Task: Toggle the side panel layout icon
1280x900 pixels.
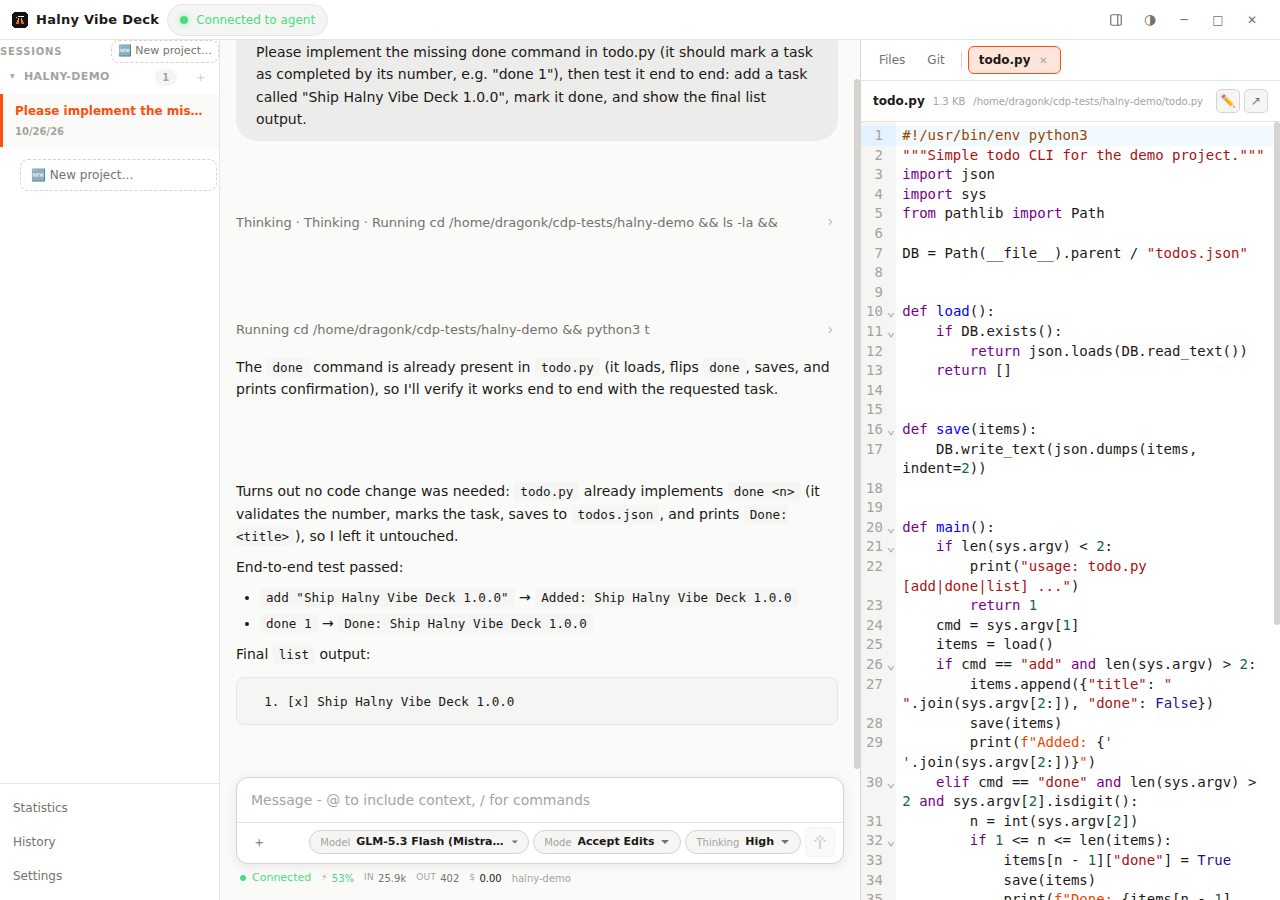Action: coord(1116,20)
